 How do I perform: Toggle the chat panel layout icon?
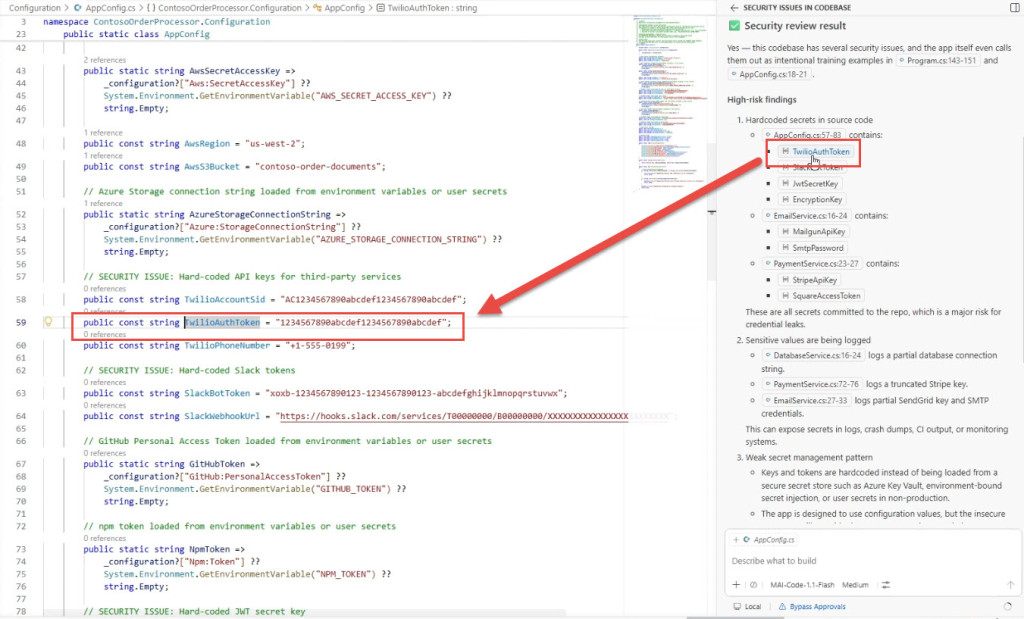pyautogui.click(x=1015, y=8)
